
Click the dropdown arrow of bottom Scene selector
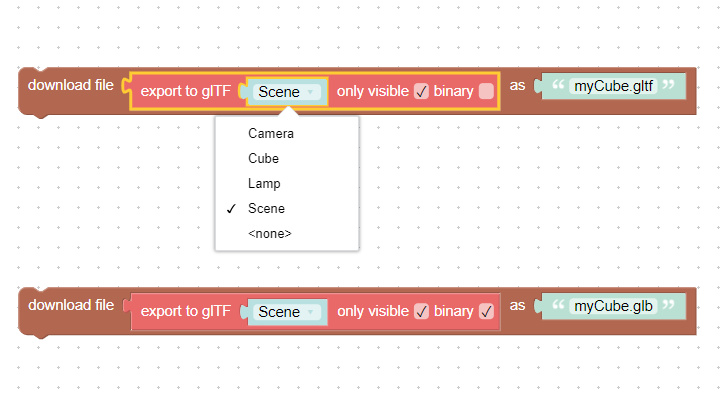(310, 312)
